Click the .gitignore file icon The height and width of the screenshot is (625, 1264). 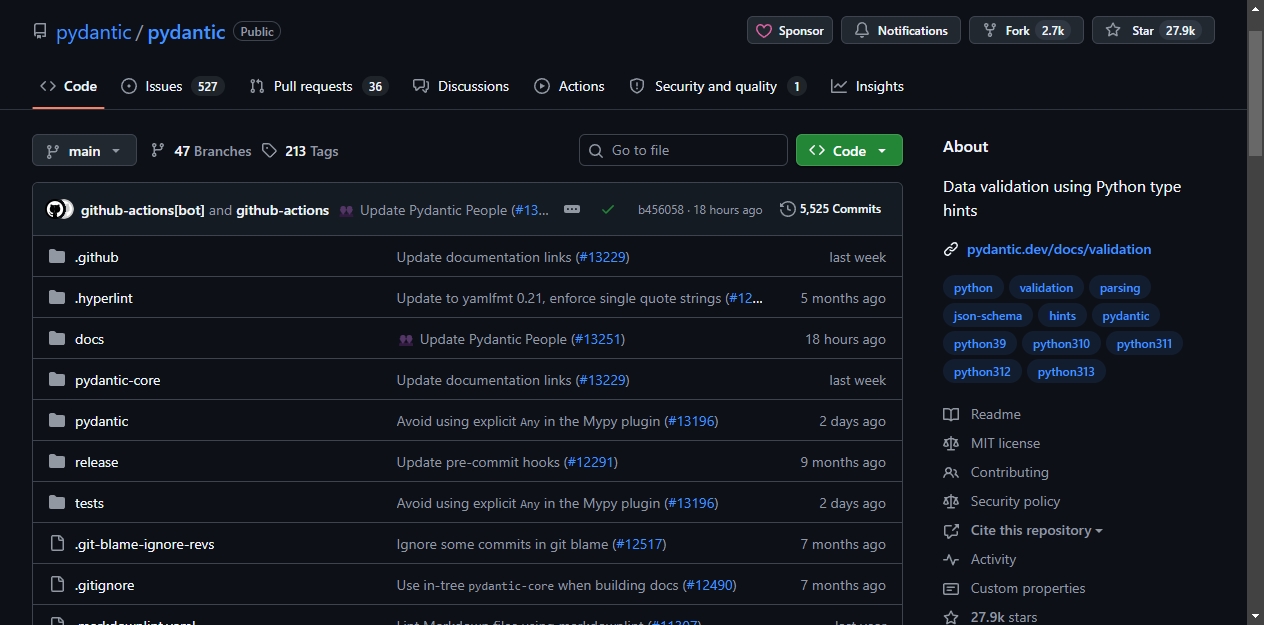tap(57, 585)
